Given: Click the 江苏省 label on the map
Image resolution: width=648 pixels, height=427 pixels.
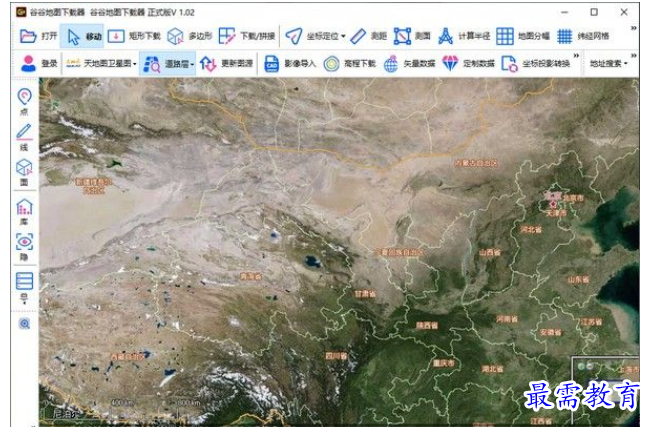Looking at the screenshot, I should coord(591,322).
